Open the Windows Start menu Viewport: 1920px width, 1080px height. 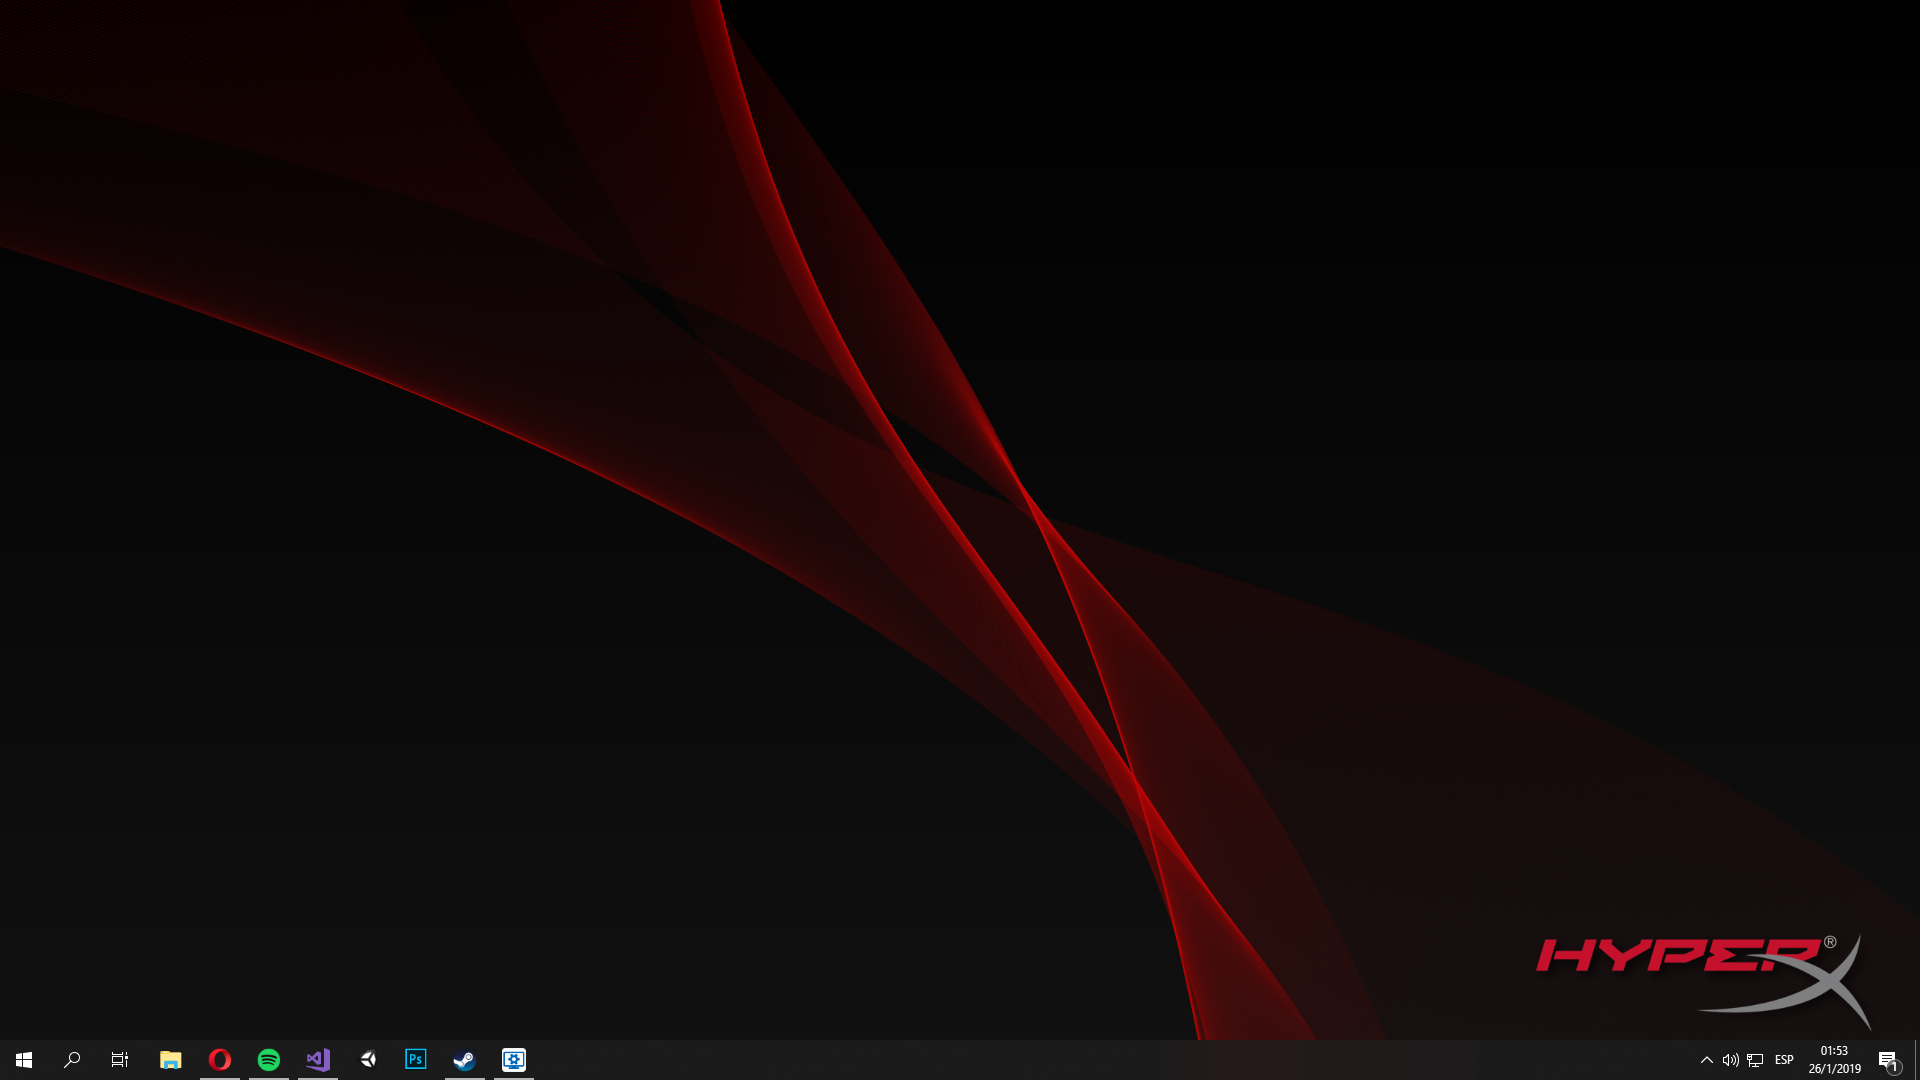tap(24, 1060)
